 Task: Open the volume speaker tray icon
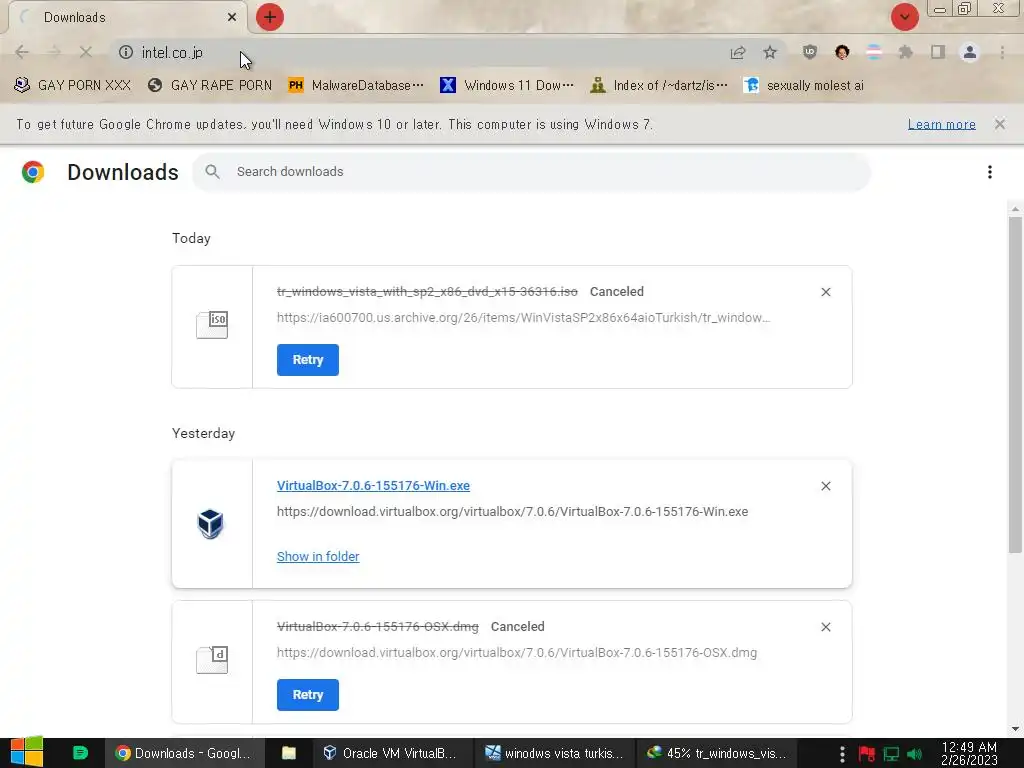coord(914,754)
